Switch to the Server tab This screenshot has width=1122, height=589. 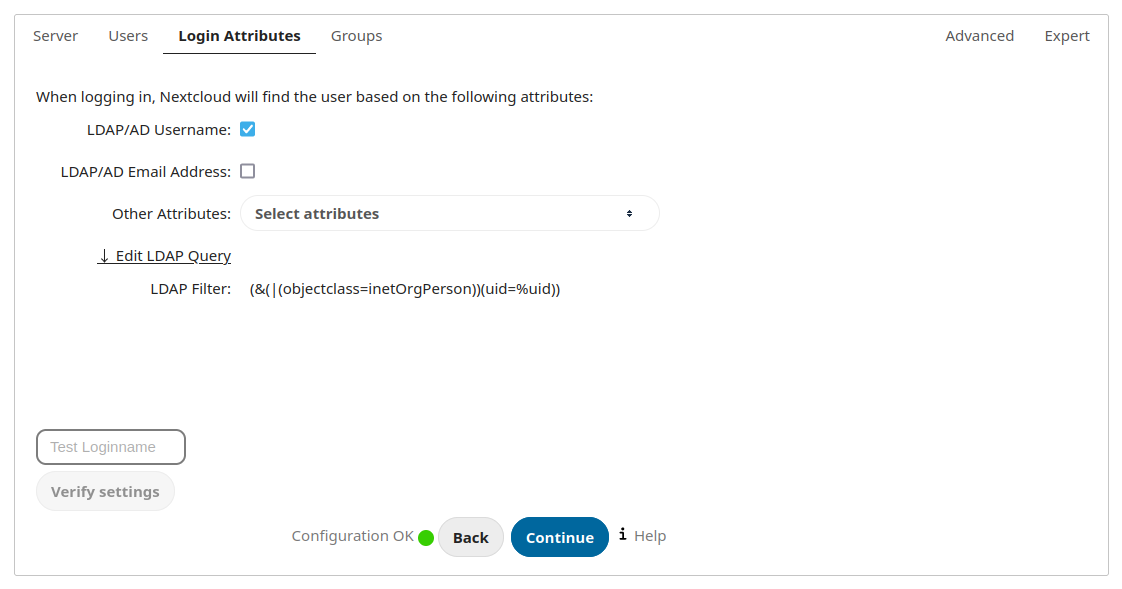pos(55,36)
